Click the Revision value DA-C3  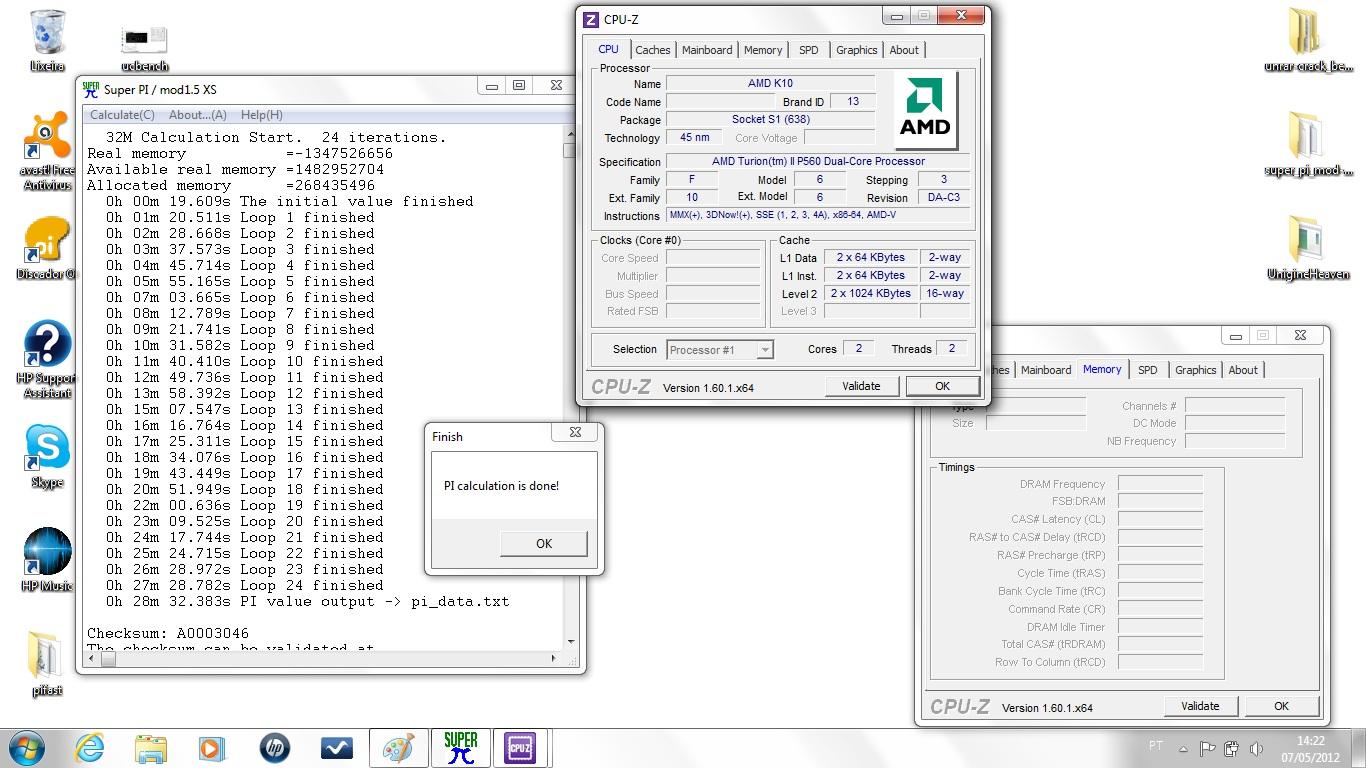[943, 198]
